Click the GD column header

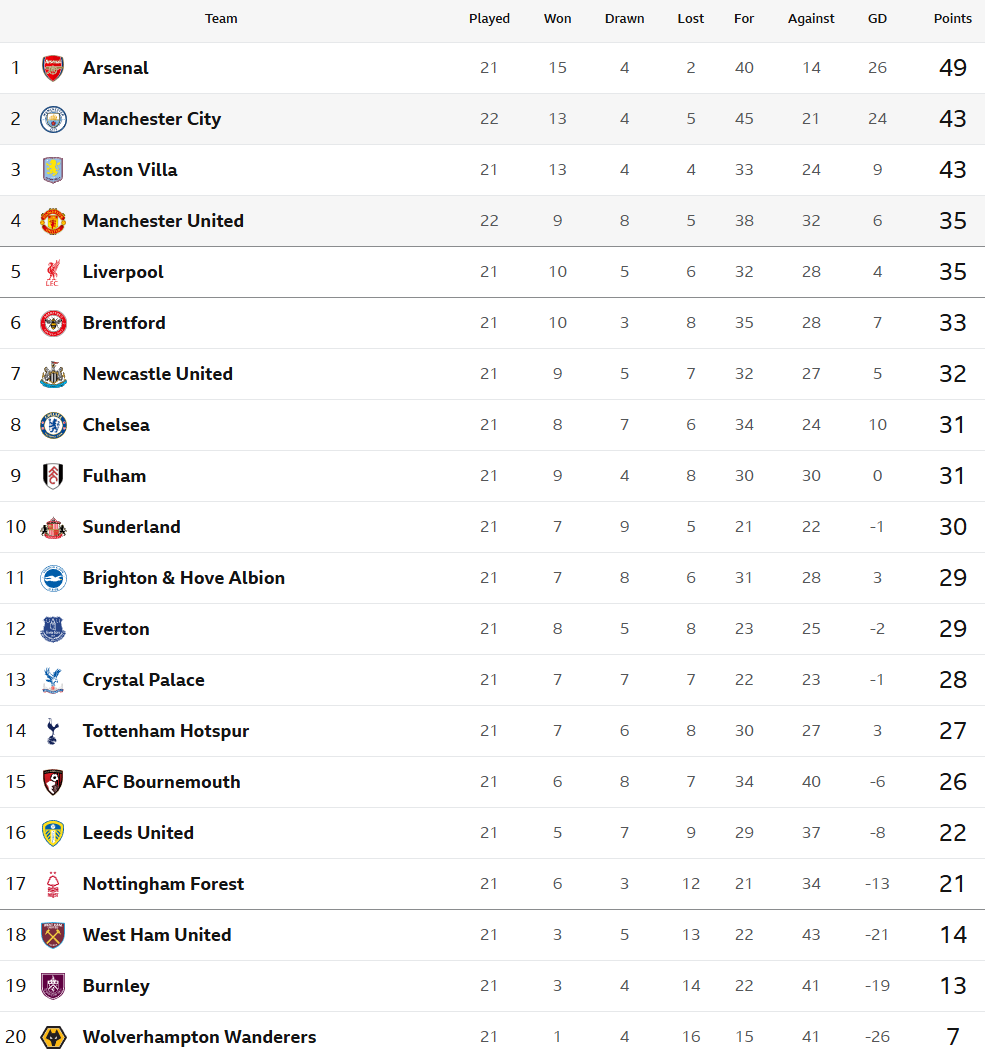point(877,19)
